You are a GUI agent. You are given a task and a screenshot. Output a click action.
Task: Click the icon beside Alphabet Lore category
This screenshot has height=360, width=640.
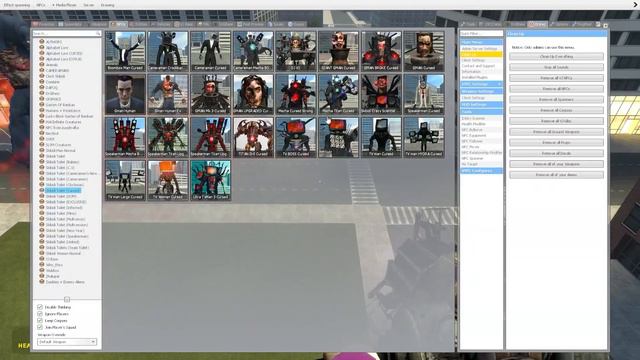click(x=42, y=47)
